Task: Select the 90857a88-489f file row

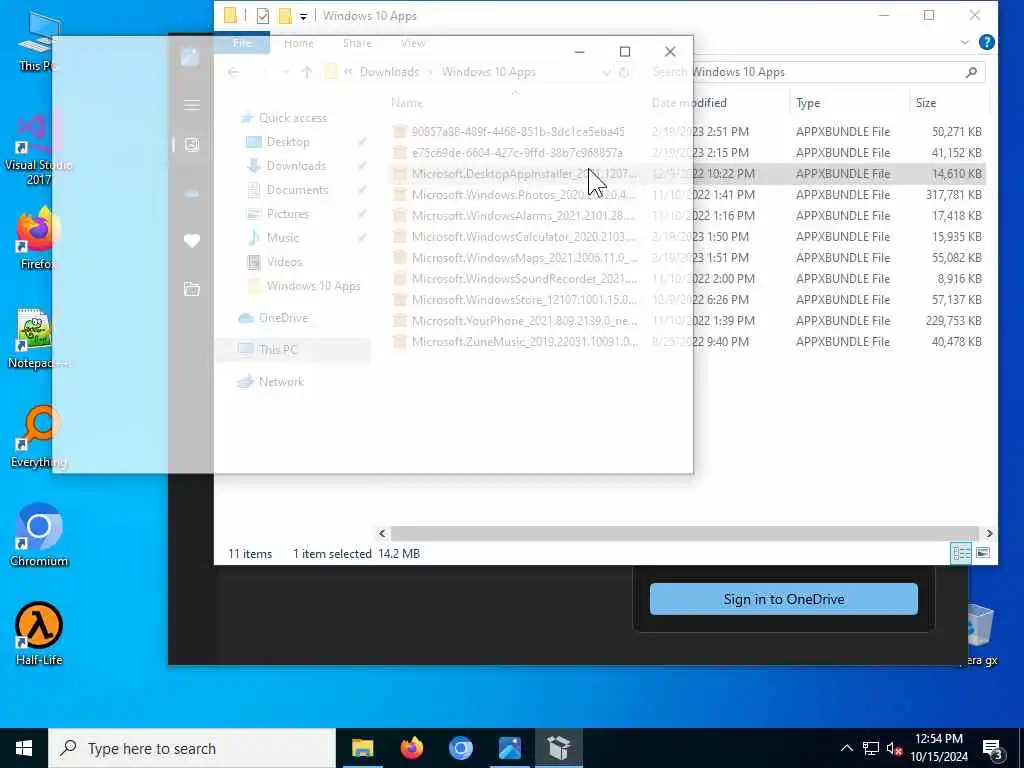Action: [687, 131]
